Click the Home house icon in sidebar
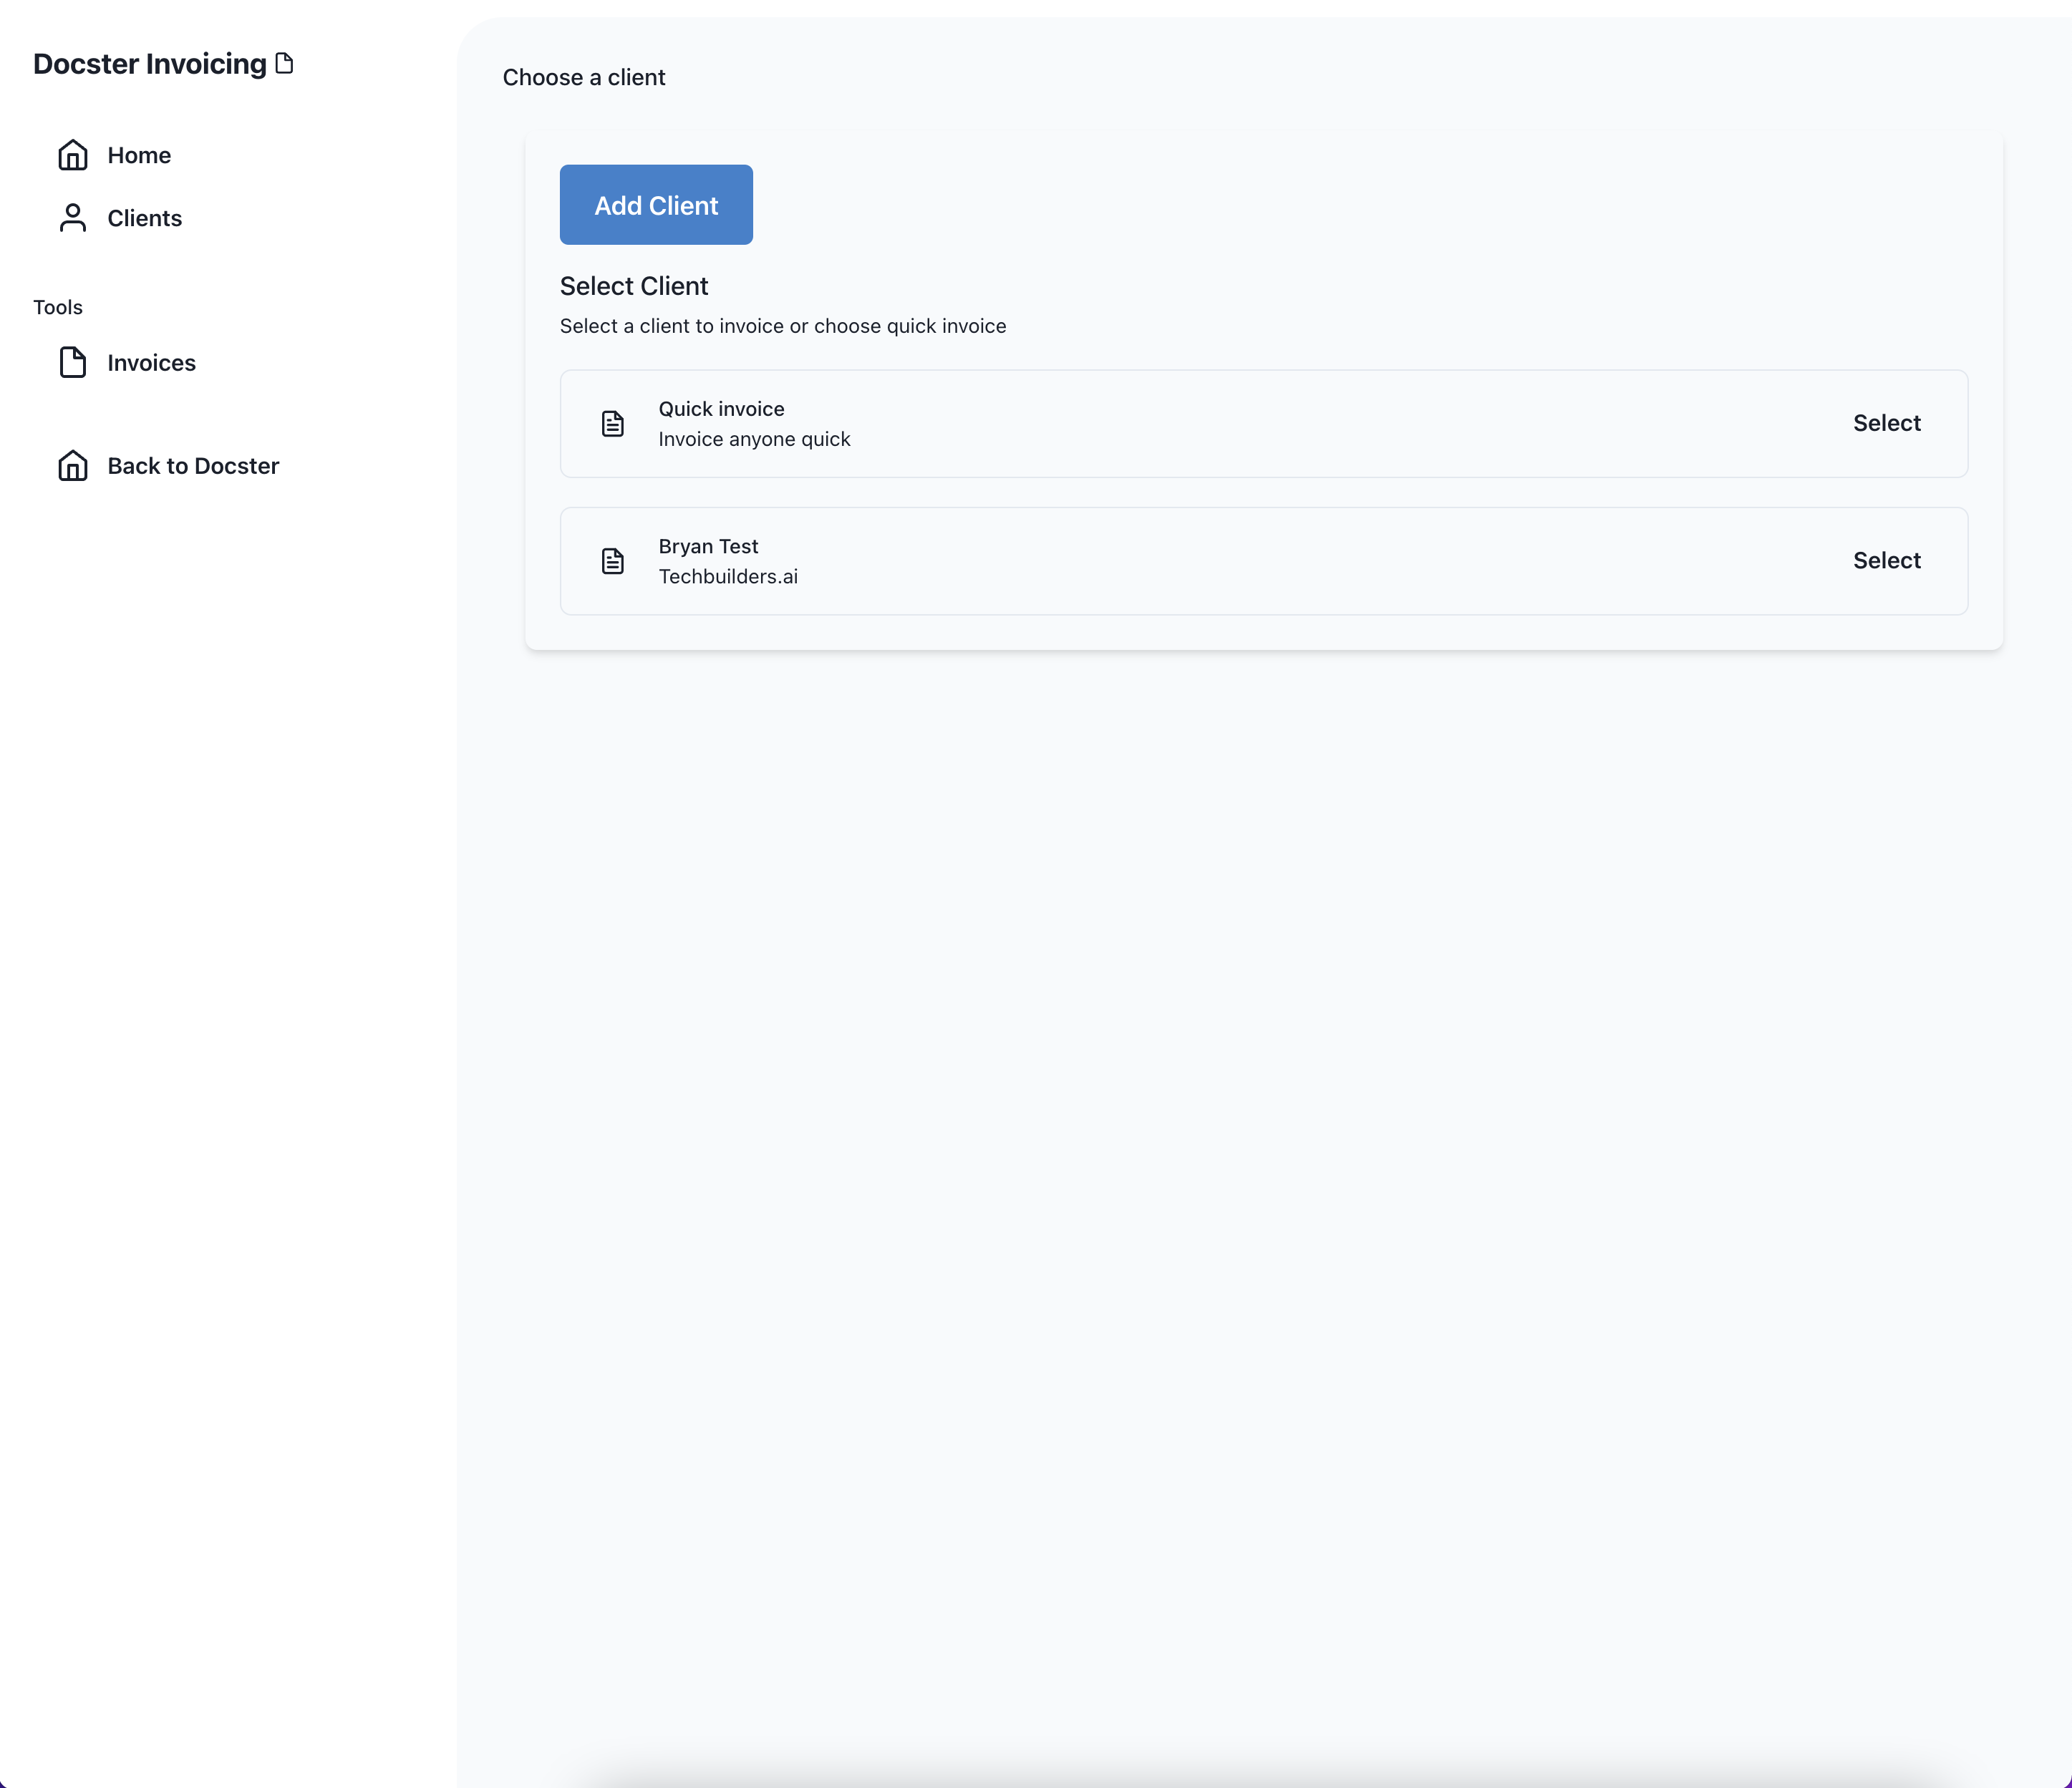 click(73, 155)
